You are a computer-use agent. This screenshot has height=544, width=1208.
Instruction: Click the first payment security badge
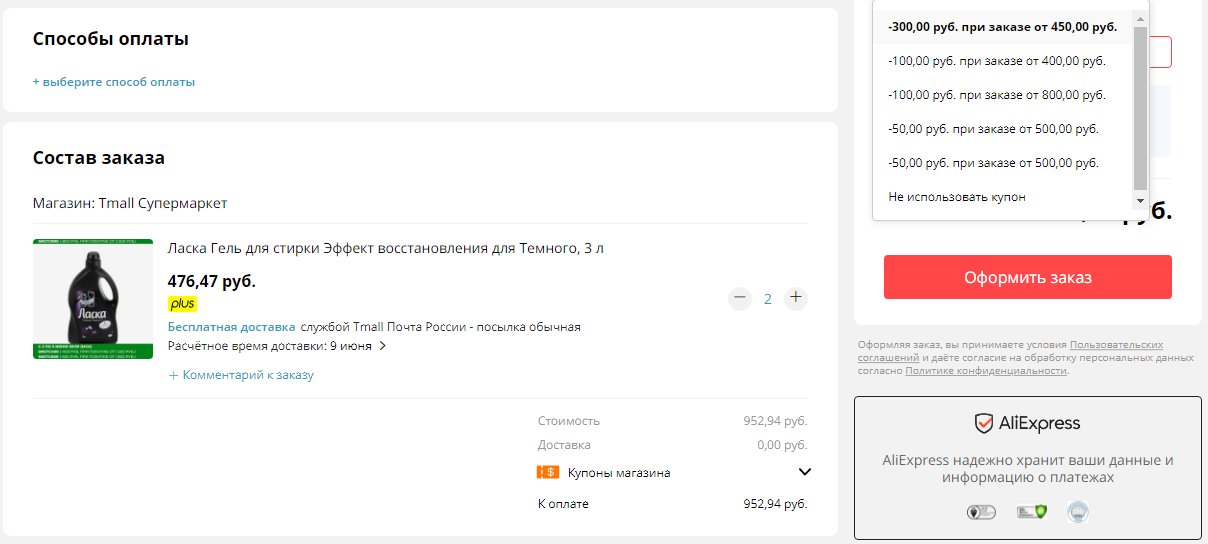[x=981, y=512]
